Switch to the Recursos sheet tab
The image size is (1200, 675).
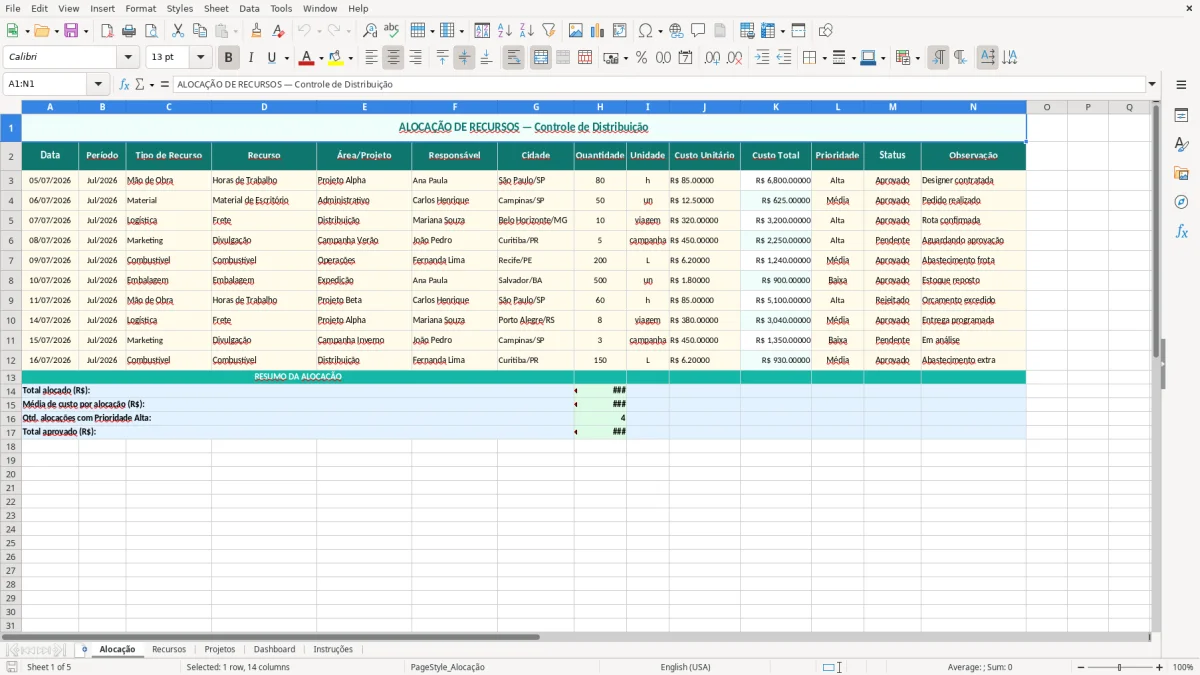click(169, 649)
